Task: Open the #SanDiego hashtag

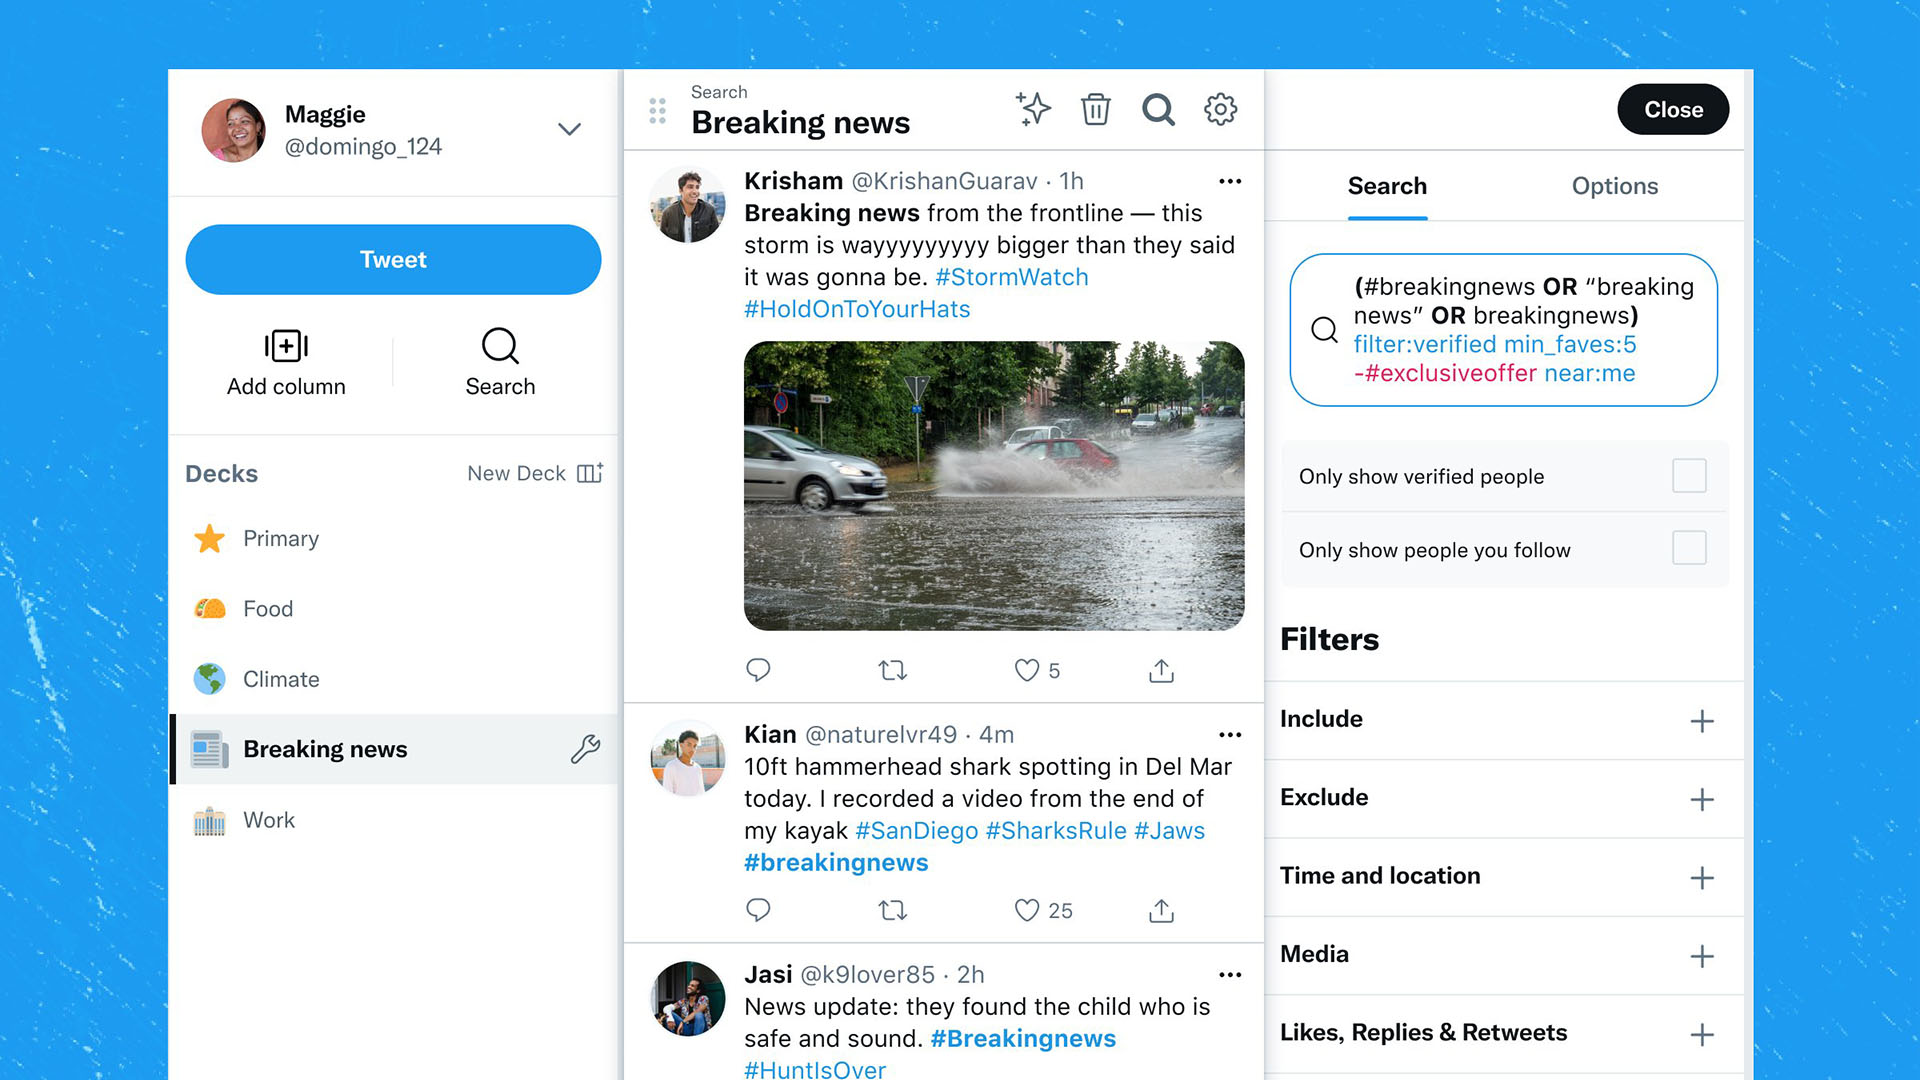Action: coord(917,831)
